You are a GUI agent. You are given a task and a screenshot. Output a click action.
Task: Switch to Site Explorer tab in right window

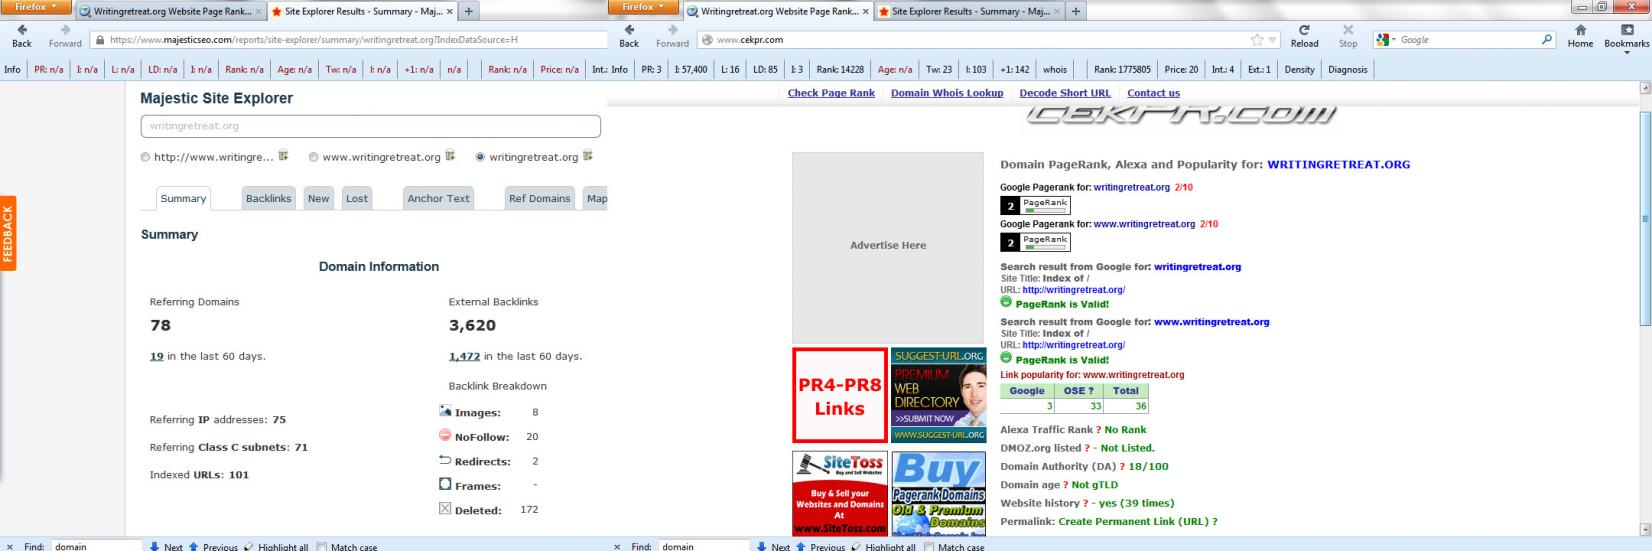pyautogui.click(x=970, y=12)
